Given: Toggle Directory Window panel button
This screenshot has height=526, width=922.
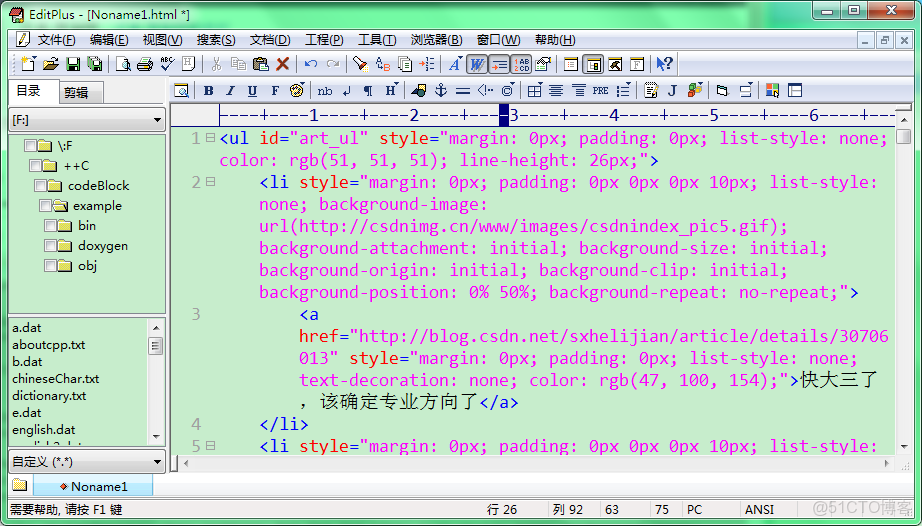Looking at the screenshot, I should pyautogui.click(x=593, y=63).
